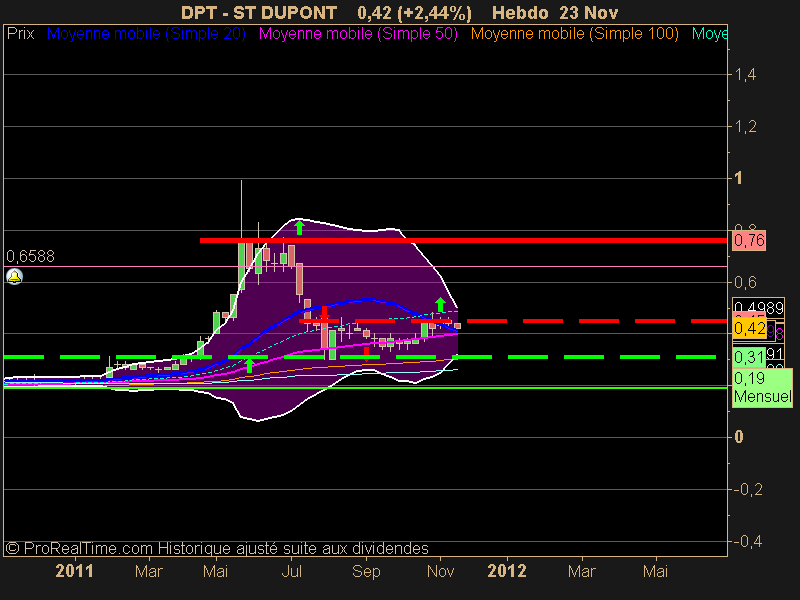This screenshot has height=600, width=800.
Task: Select the Moyenne mobile (Simple 100) legend
Action: (x=574, y=34)
